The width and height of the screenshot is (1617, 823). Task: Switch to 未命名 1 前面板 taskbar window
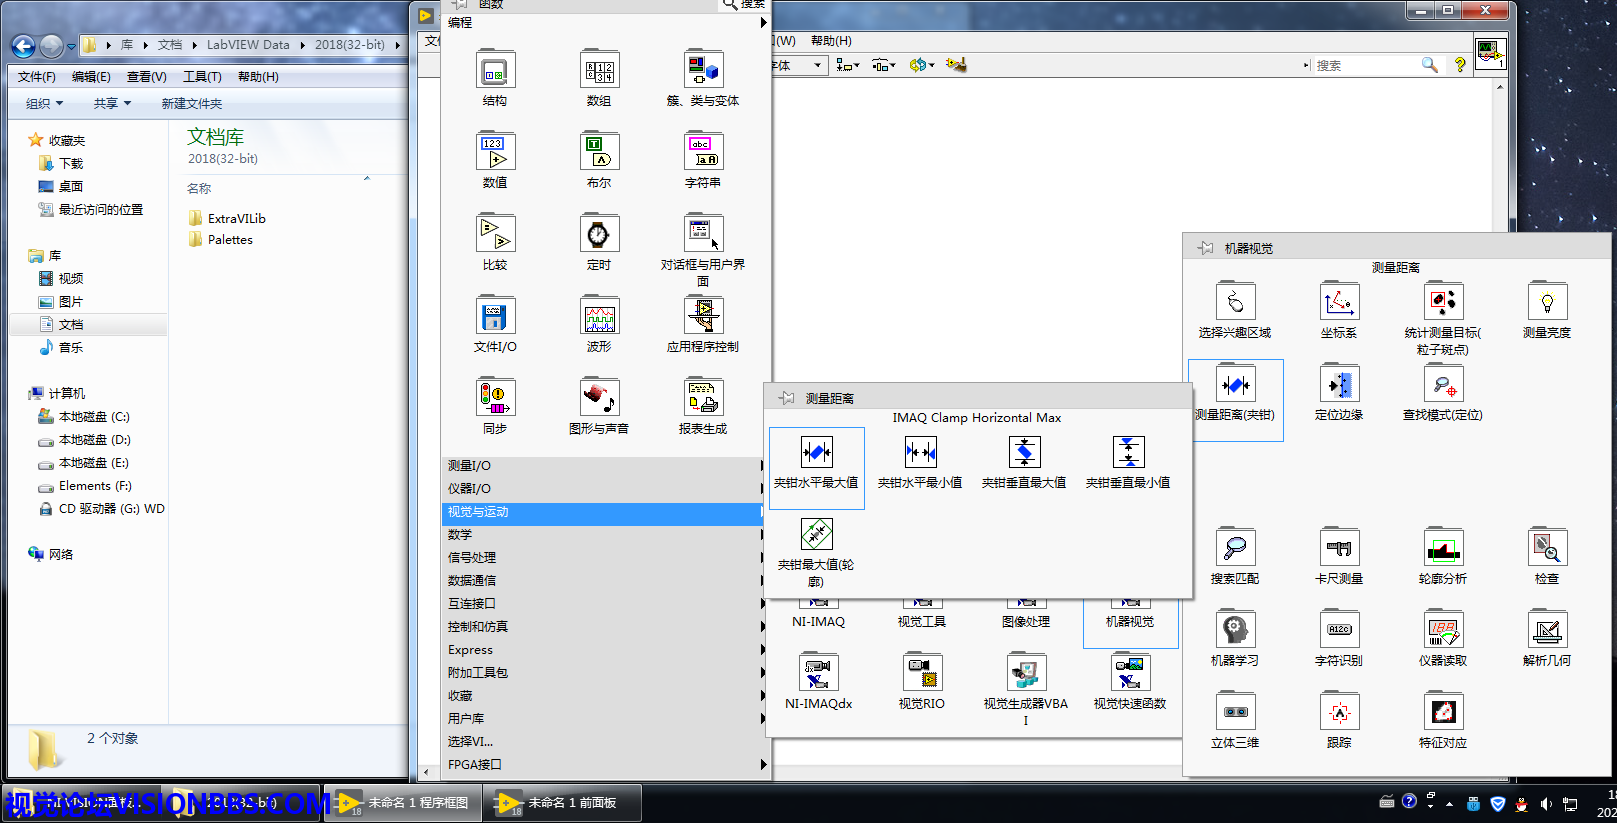click(x=562, y=803)
